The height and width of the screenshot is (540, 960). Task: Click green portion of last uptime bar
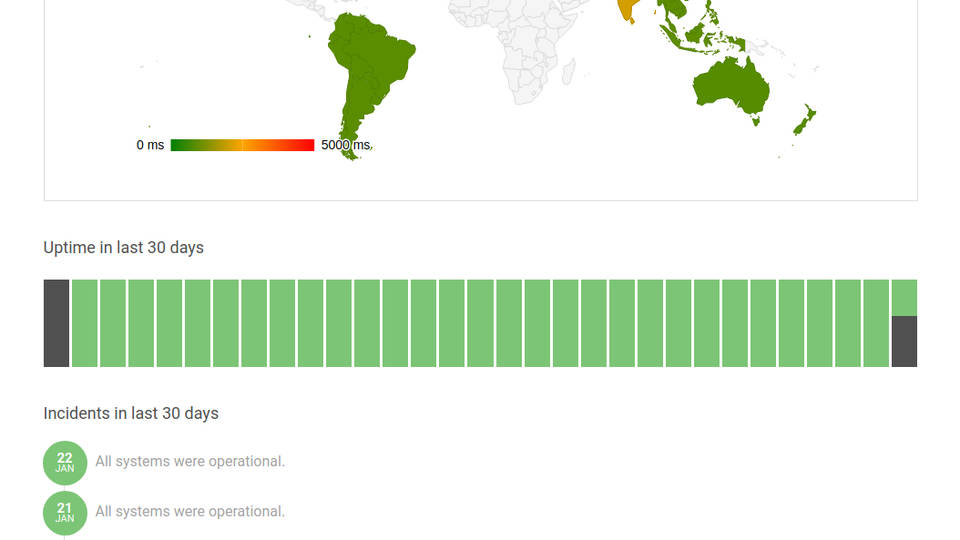pos(904,297)
